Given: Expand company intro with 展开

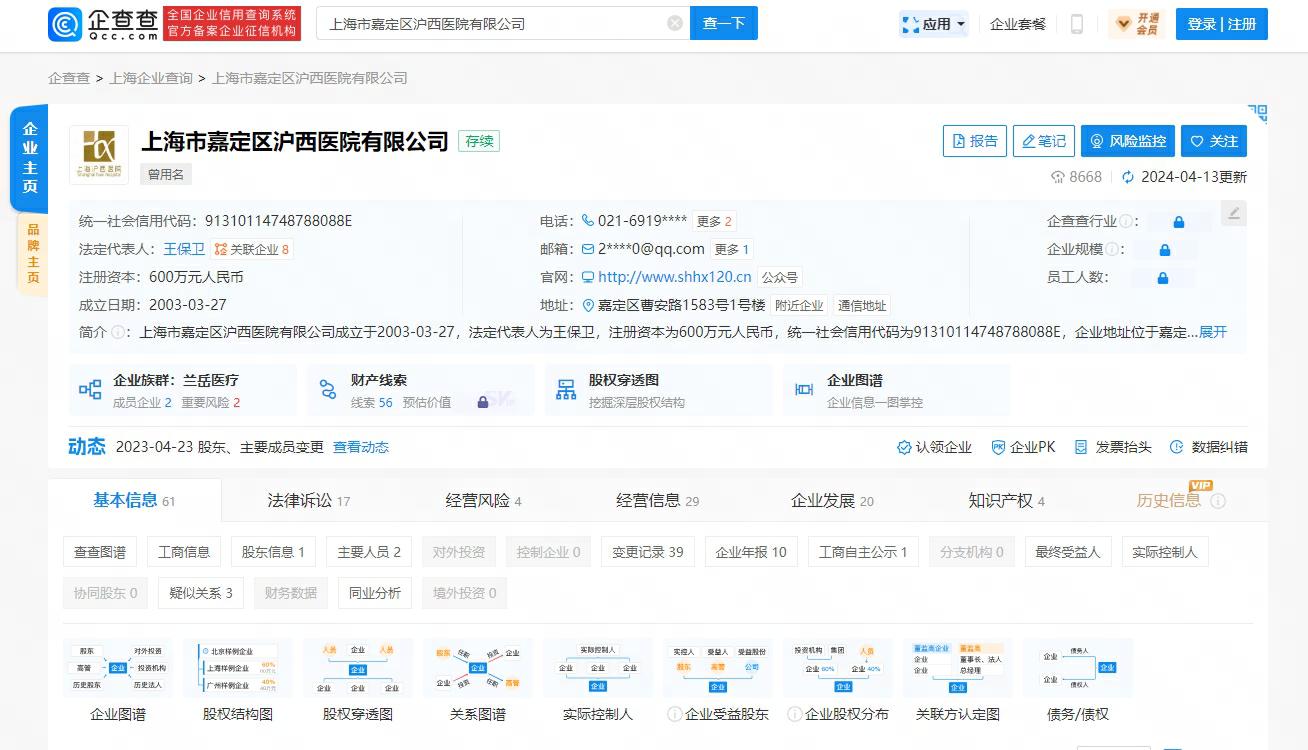Looking at the screenshot, I should click(x=1213, y=332).
